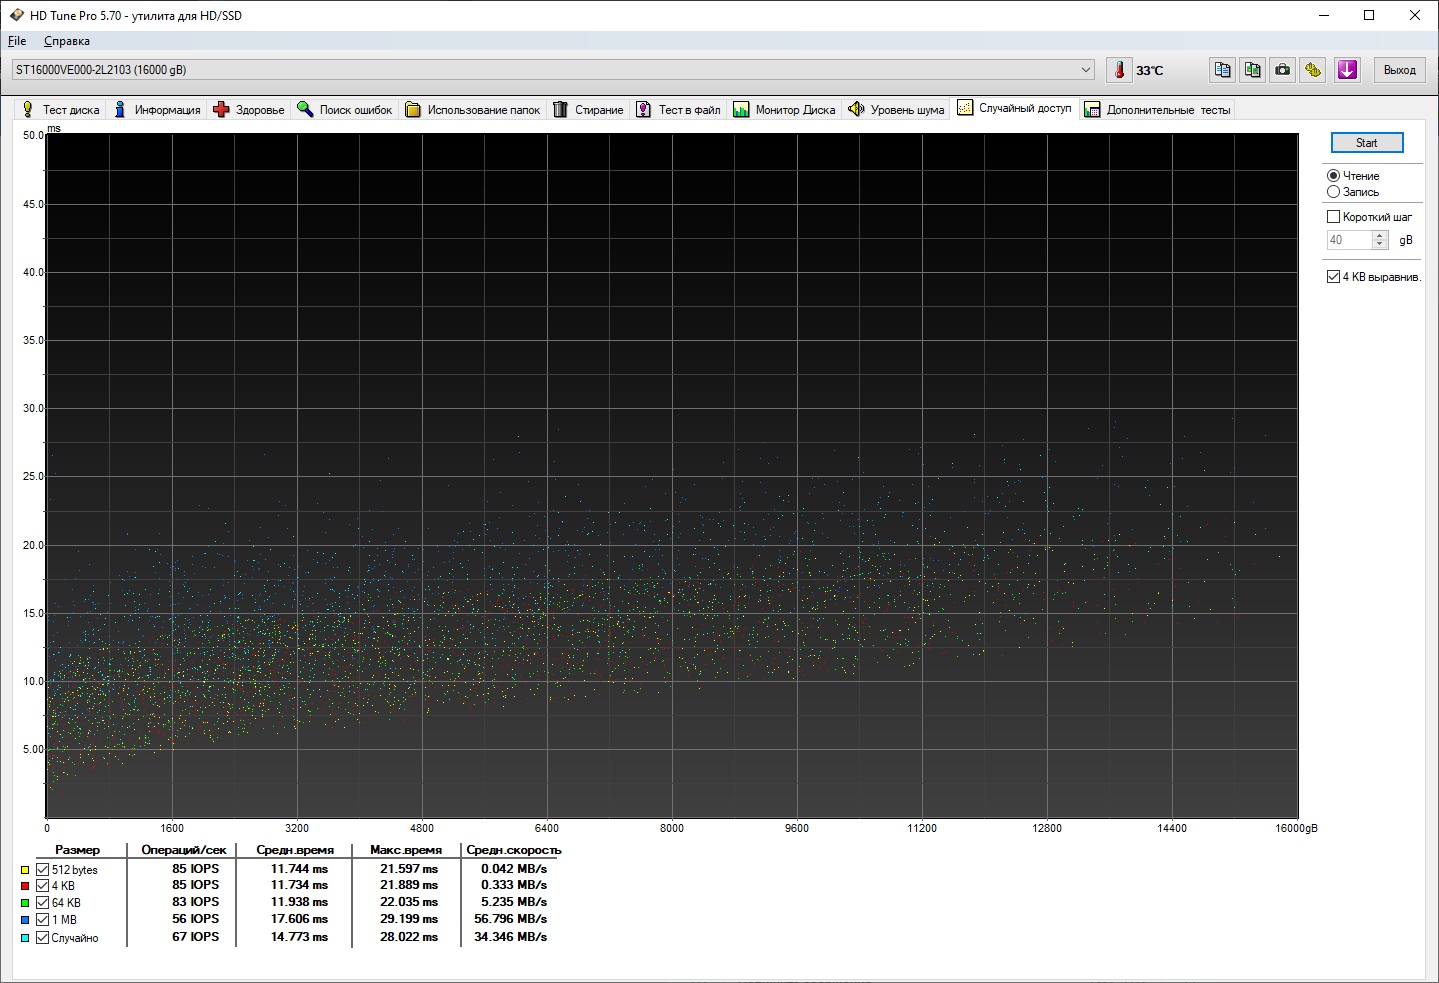The width and height of the screenshot is (1439, 983).
Task: Toggle the Случайно checkbox
Action: coord(42,938)
